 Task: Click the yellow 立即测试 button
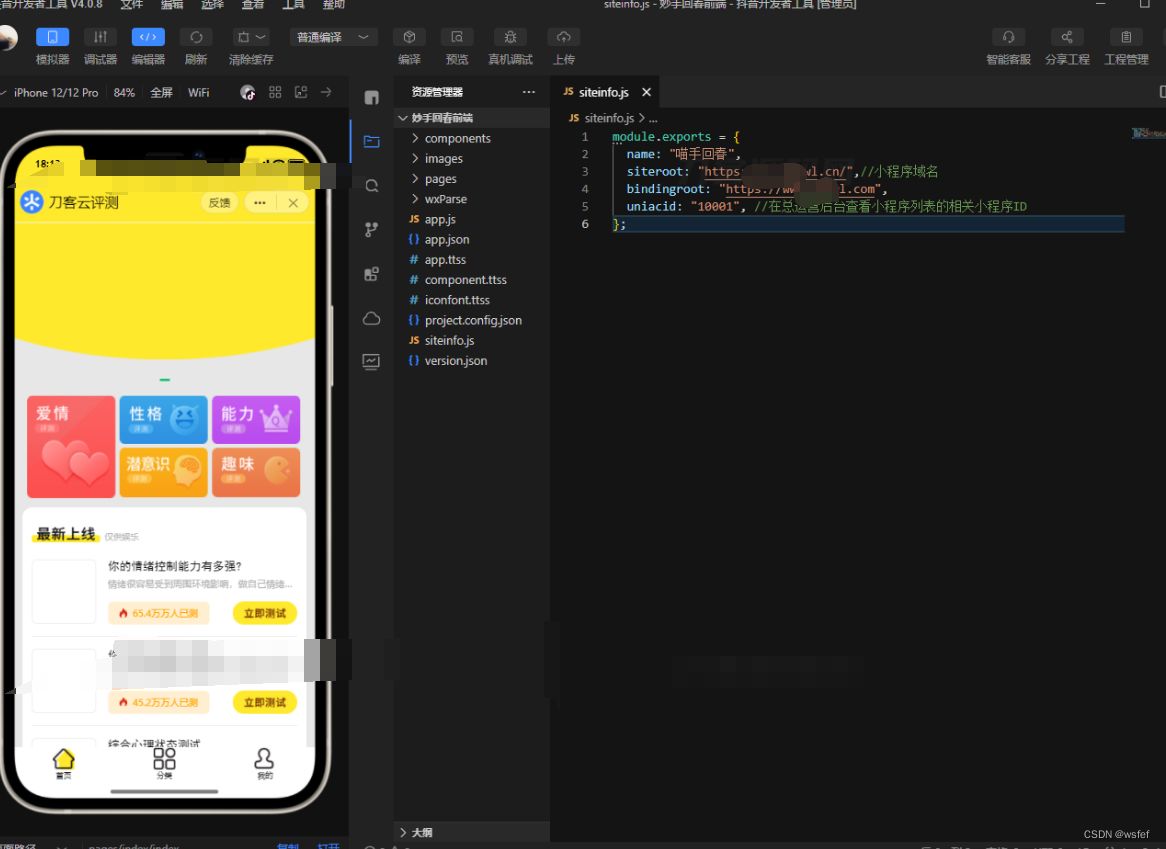[264, 613]
